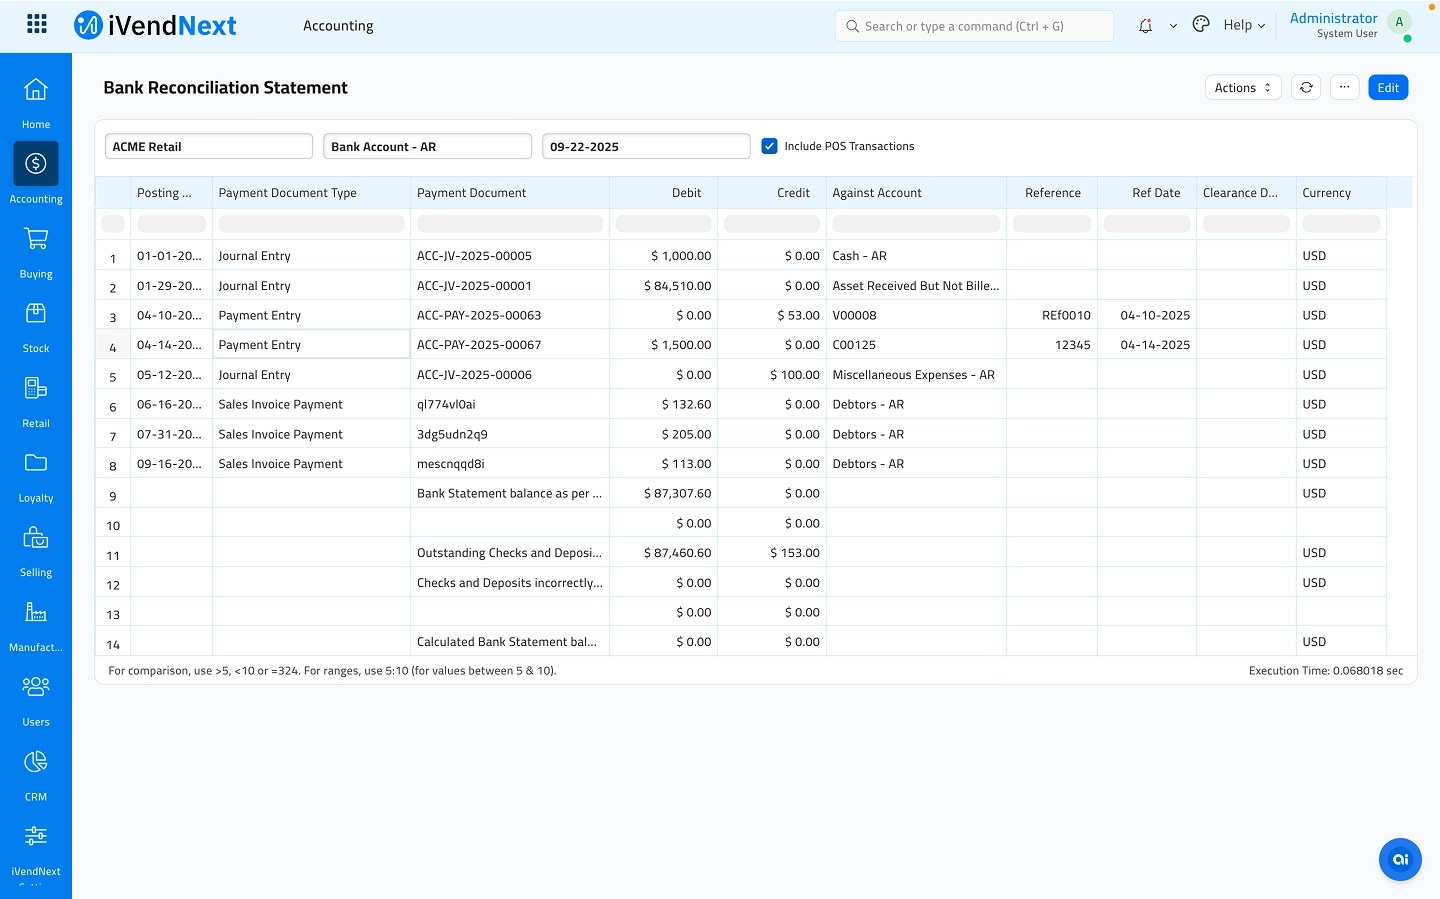Click the Against Account filter box

[x=916, y=224]
